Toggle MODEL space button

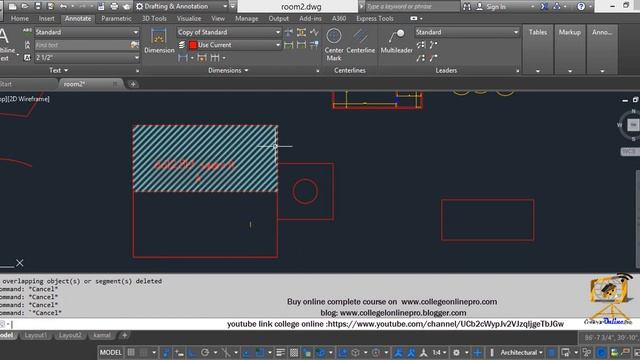pos(111,352)
